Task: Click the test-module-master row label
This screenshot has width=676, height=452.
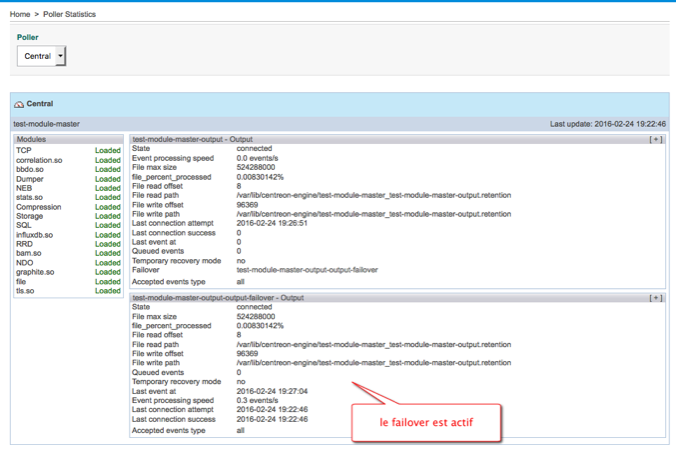Action: pyautogui.click(x=46, y=124)
